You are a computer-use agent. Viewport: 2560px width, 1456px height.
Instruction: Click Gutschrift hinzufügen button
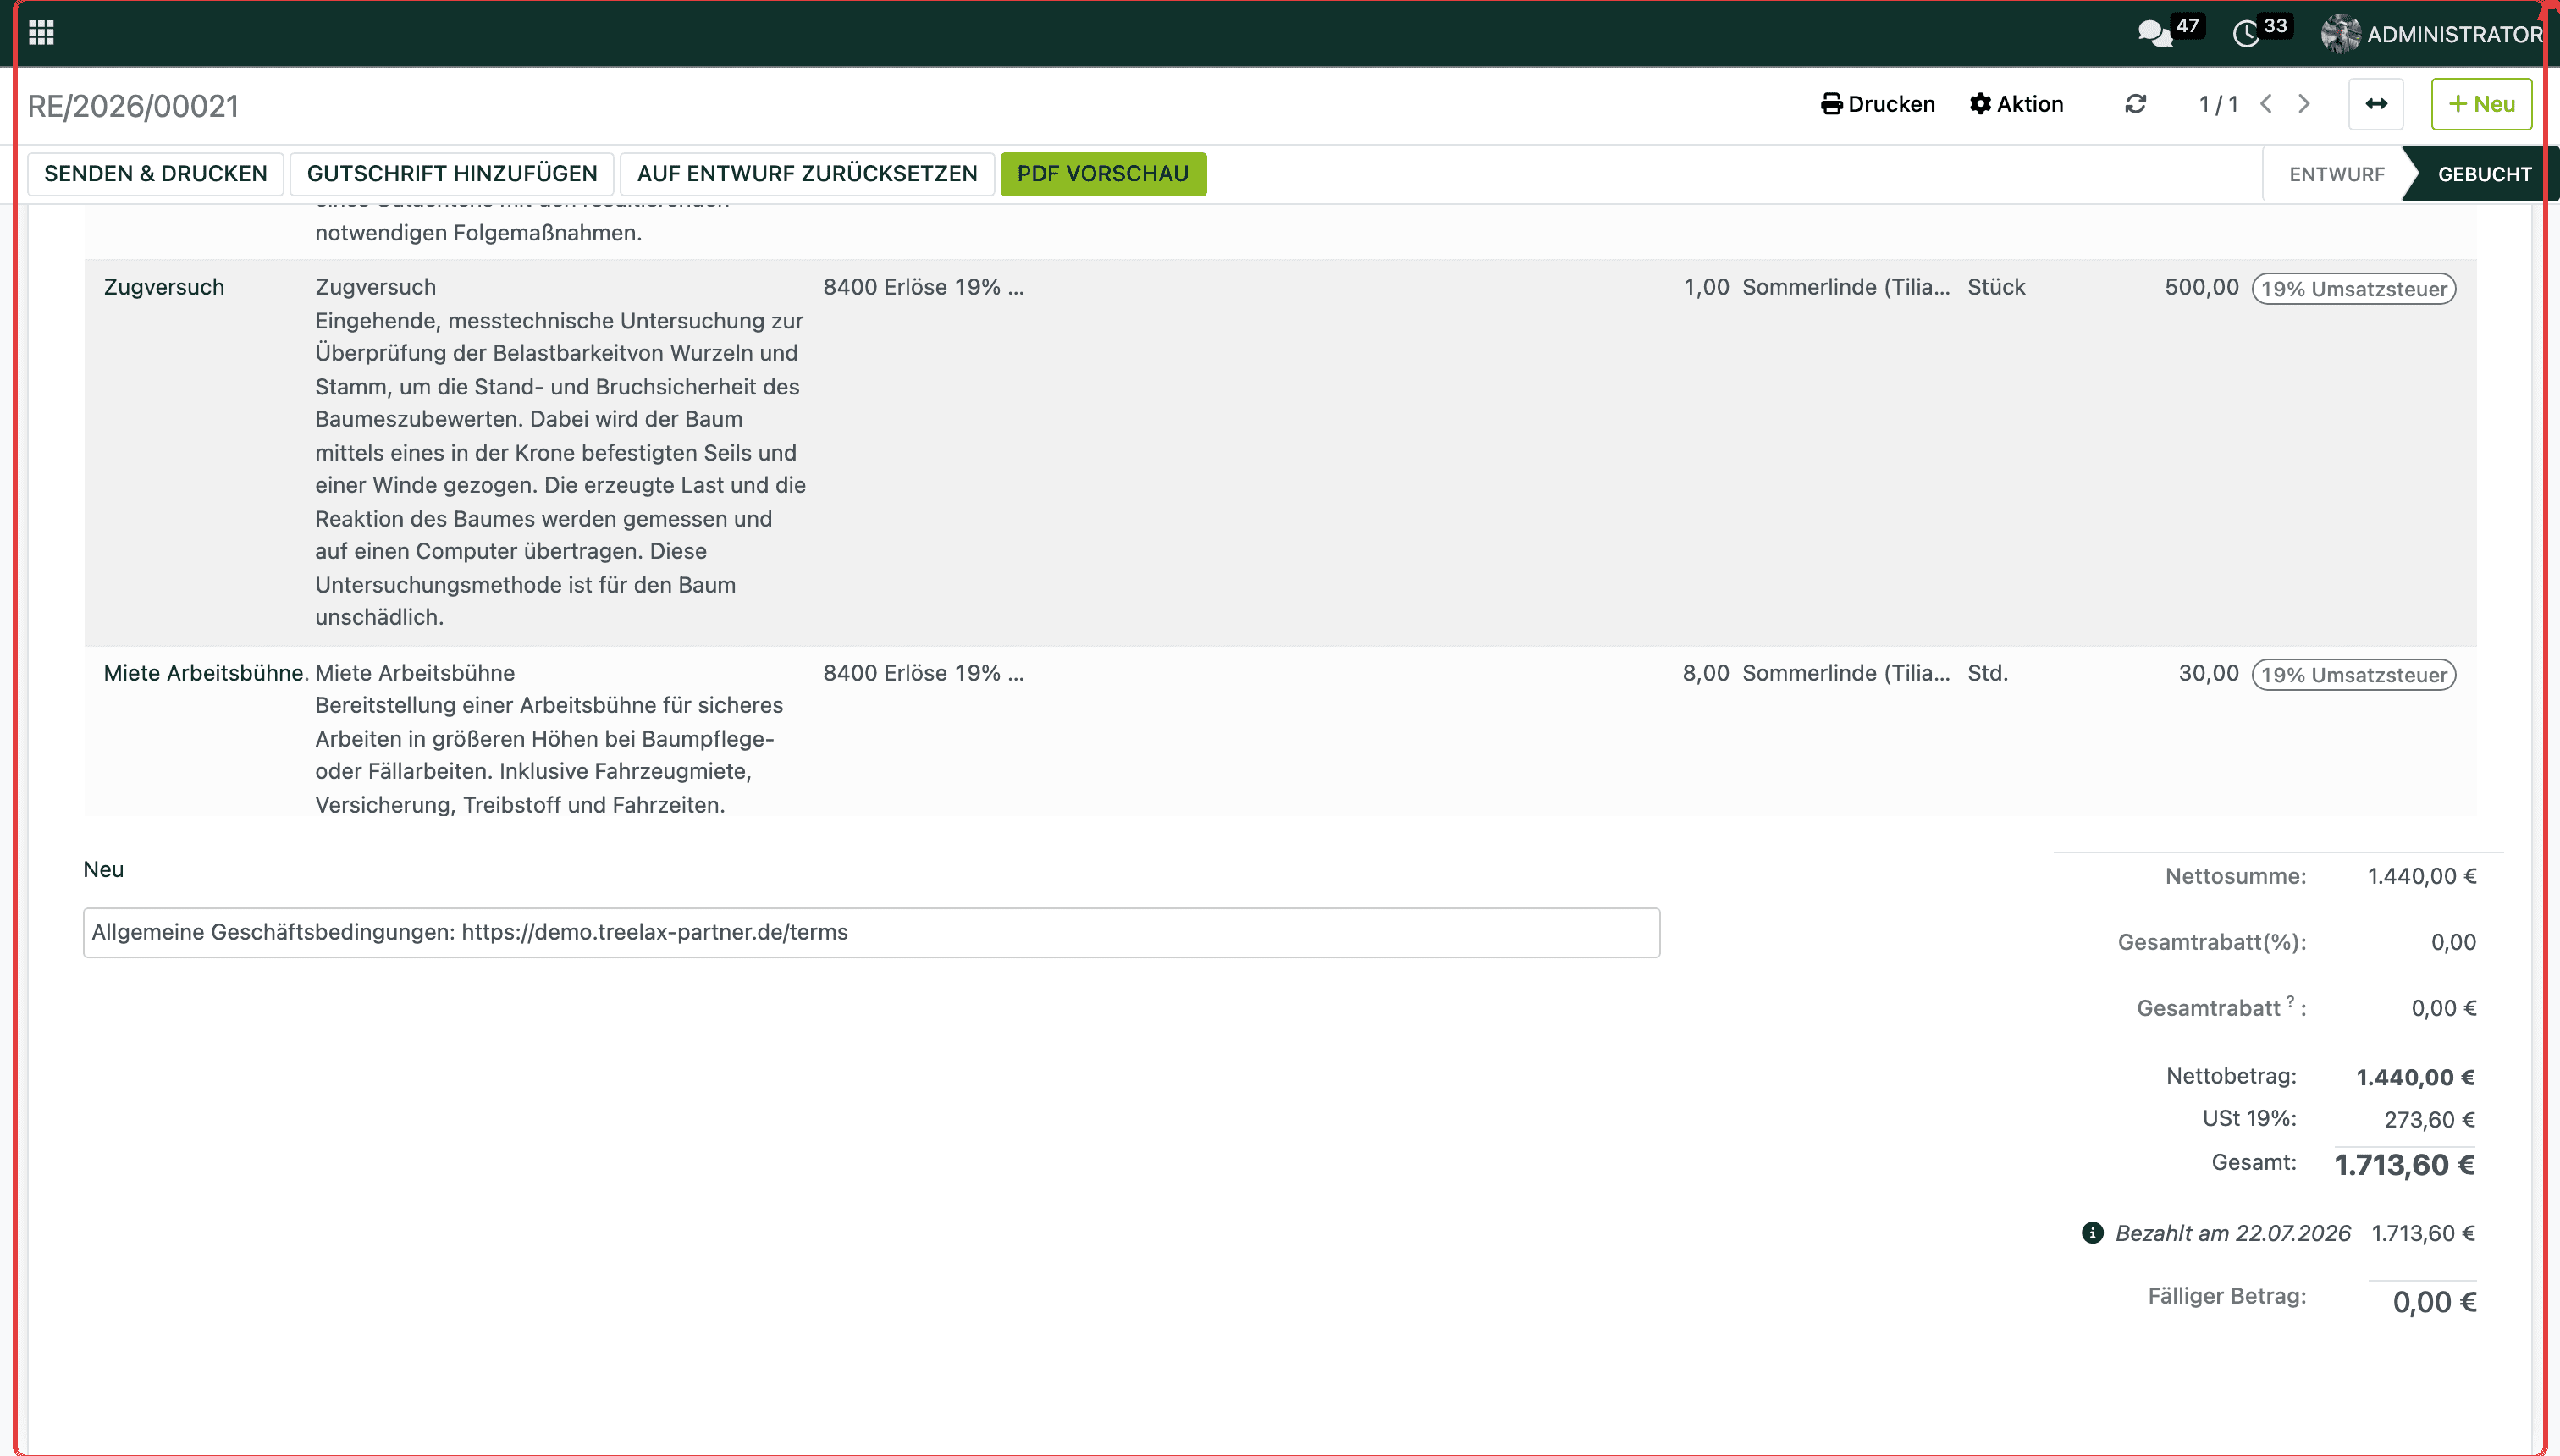452,174
